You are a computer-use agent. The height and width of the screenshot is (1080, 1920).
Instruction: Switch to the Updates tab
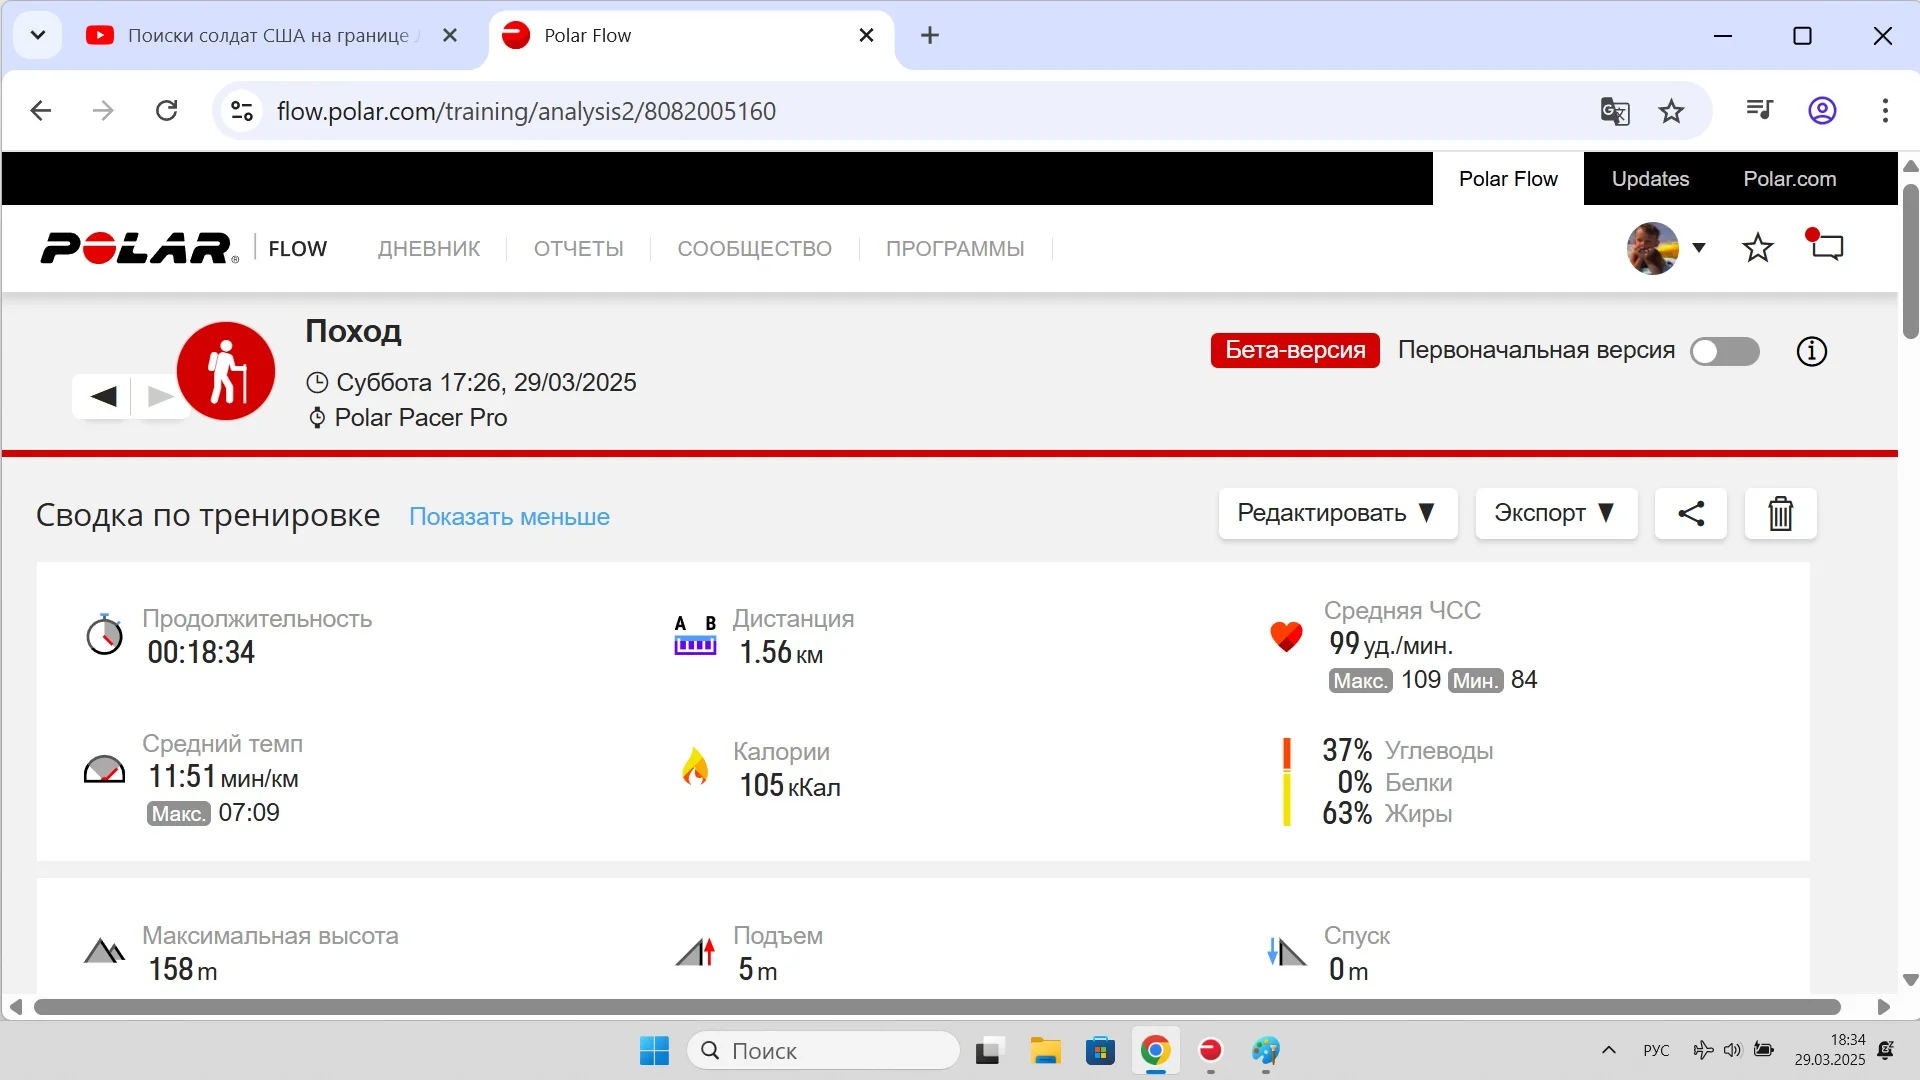click(1649, 179)
